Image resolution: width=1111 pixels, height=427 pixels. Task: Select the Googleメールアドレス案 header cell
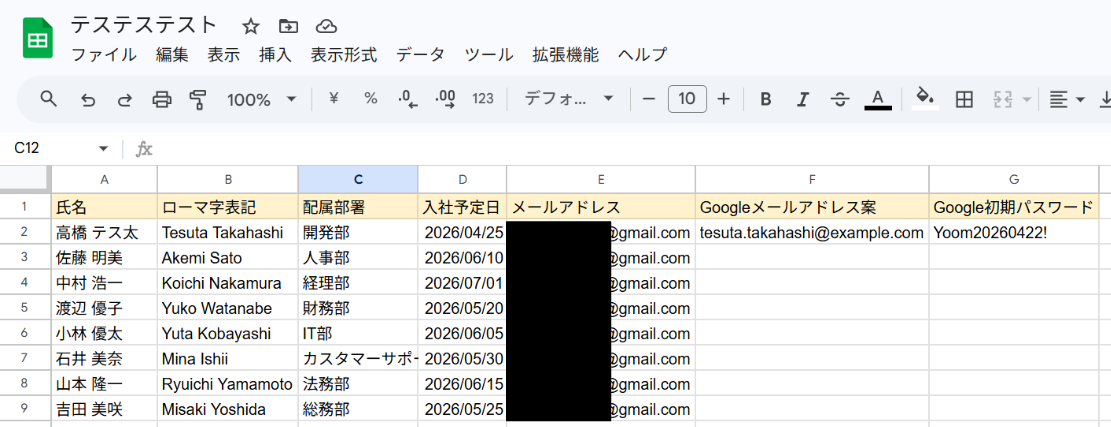point(812,207)
